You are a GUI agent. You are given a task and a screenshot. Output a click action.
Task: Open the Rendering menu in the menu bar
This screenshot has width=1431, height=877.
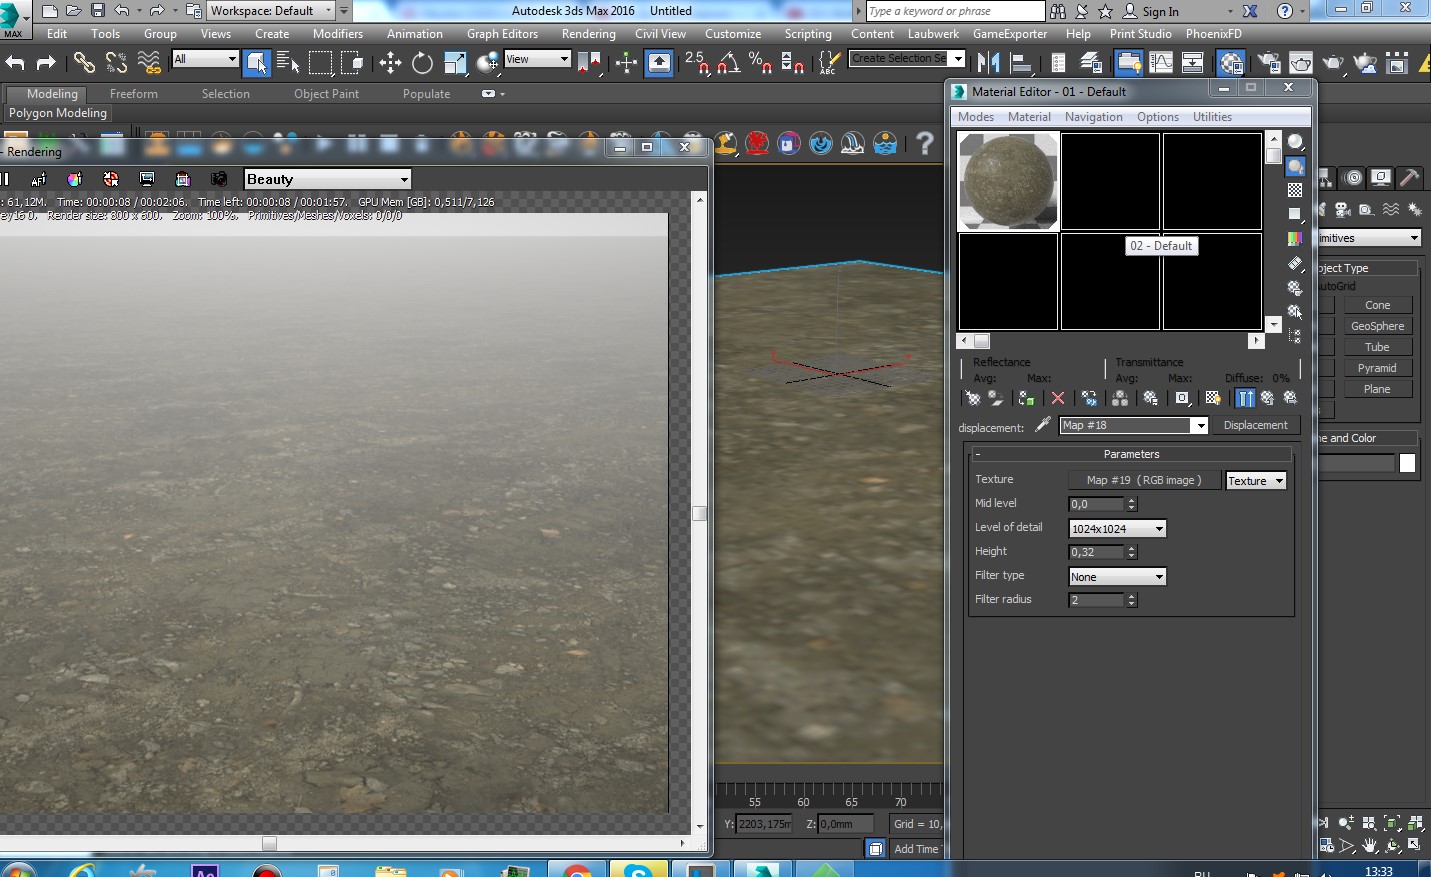(588, 34)
